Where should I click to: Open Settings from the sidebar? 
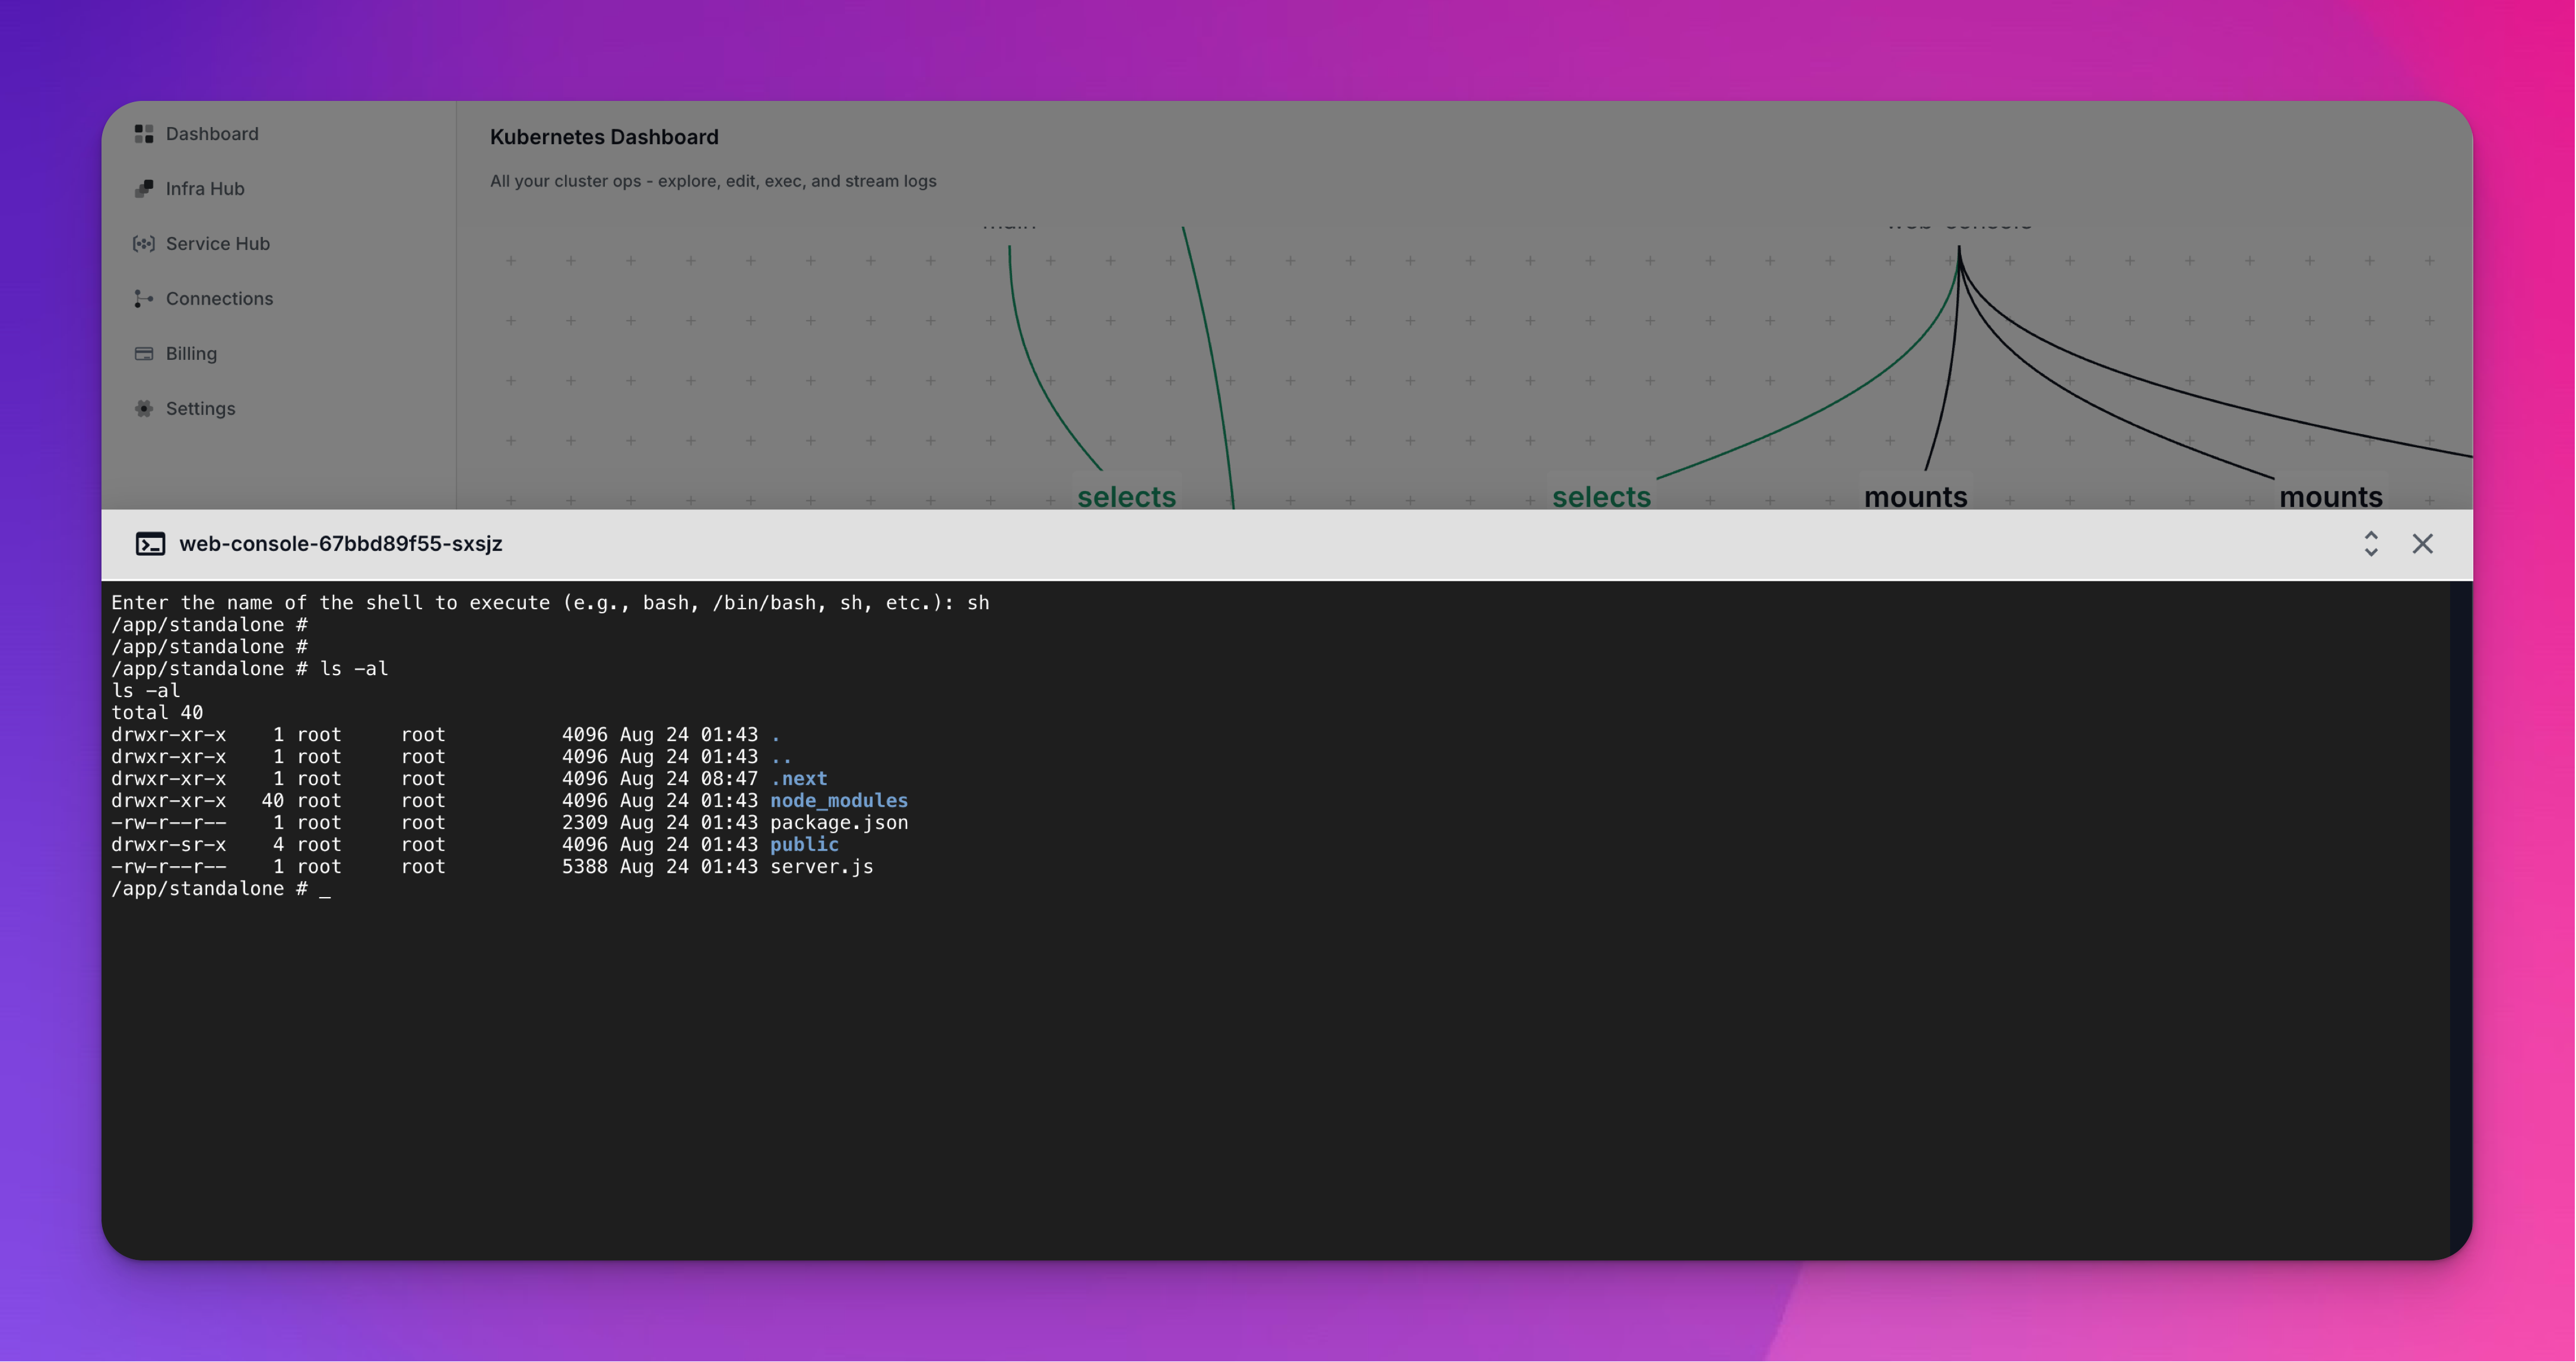tap(200, 409)
